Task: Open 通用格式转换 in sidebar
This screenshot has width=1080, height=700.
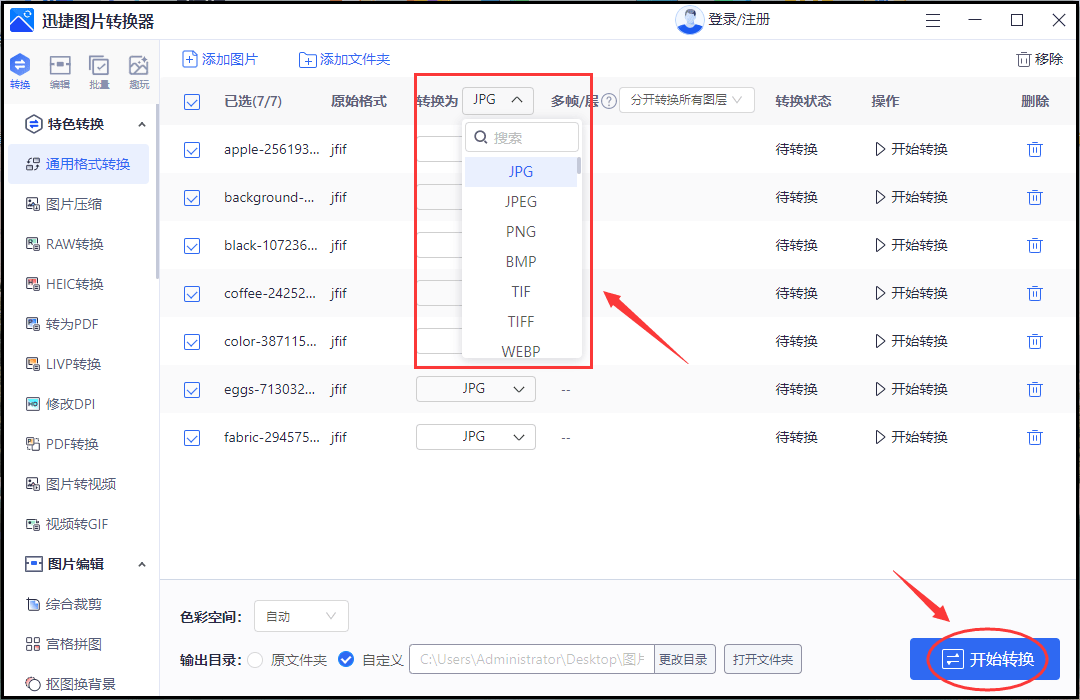Action: coord(79,164)
